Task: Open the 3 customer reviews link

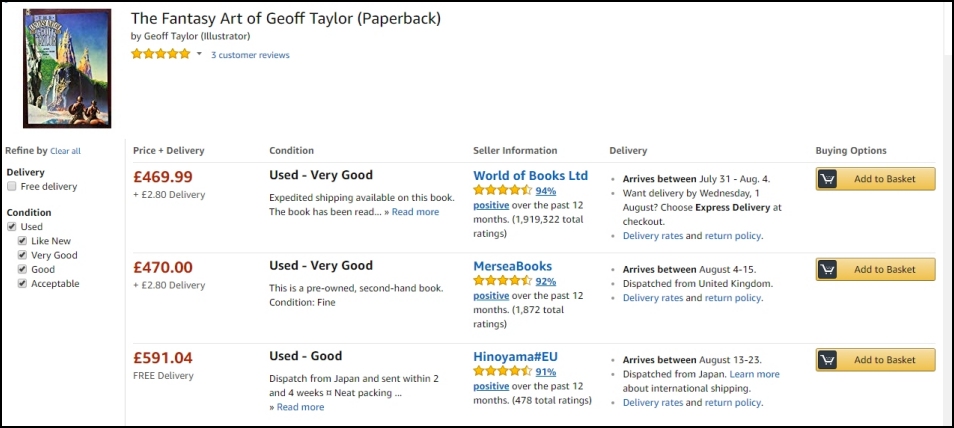Action: [250, 55]
